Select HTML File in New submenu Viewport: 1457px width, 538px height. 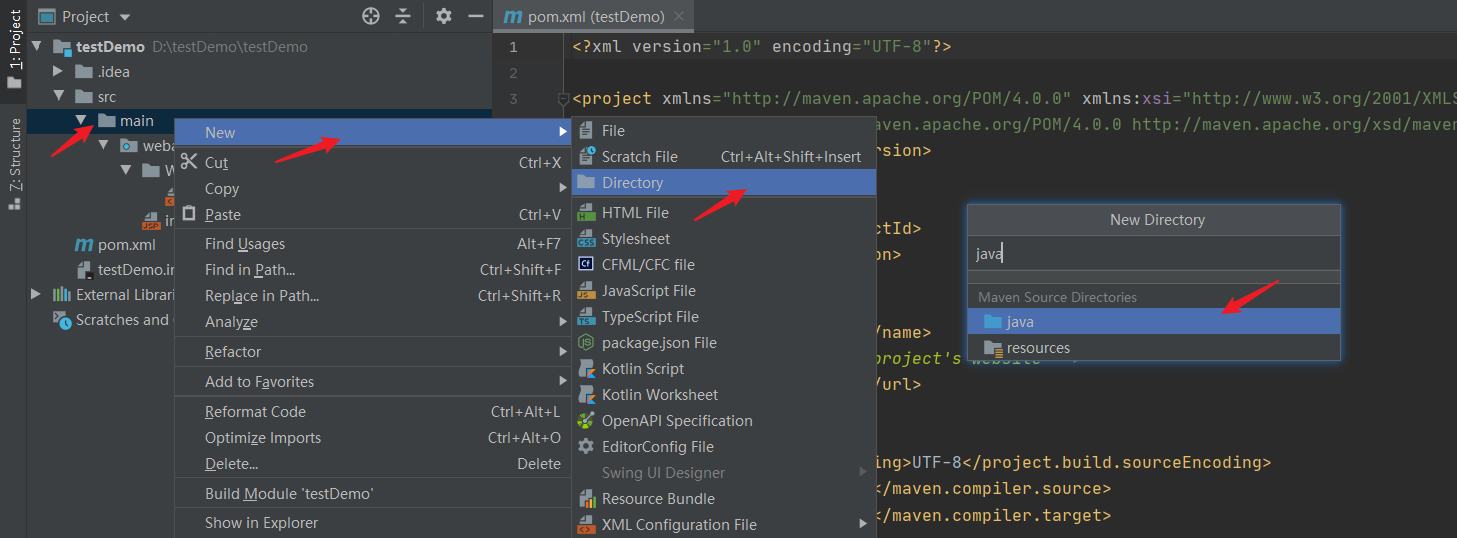coord(724,213)
